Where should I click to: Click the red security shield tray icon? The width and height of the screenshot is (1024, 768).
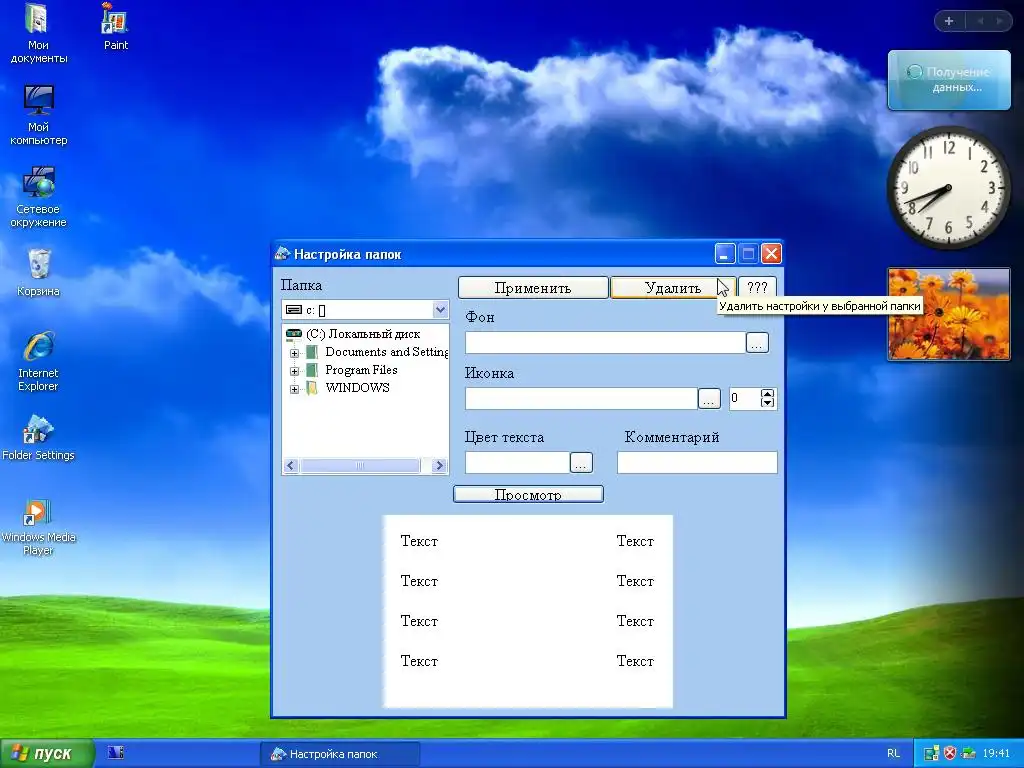pyautogui.click(x=950, y=753)
